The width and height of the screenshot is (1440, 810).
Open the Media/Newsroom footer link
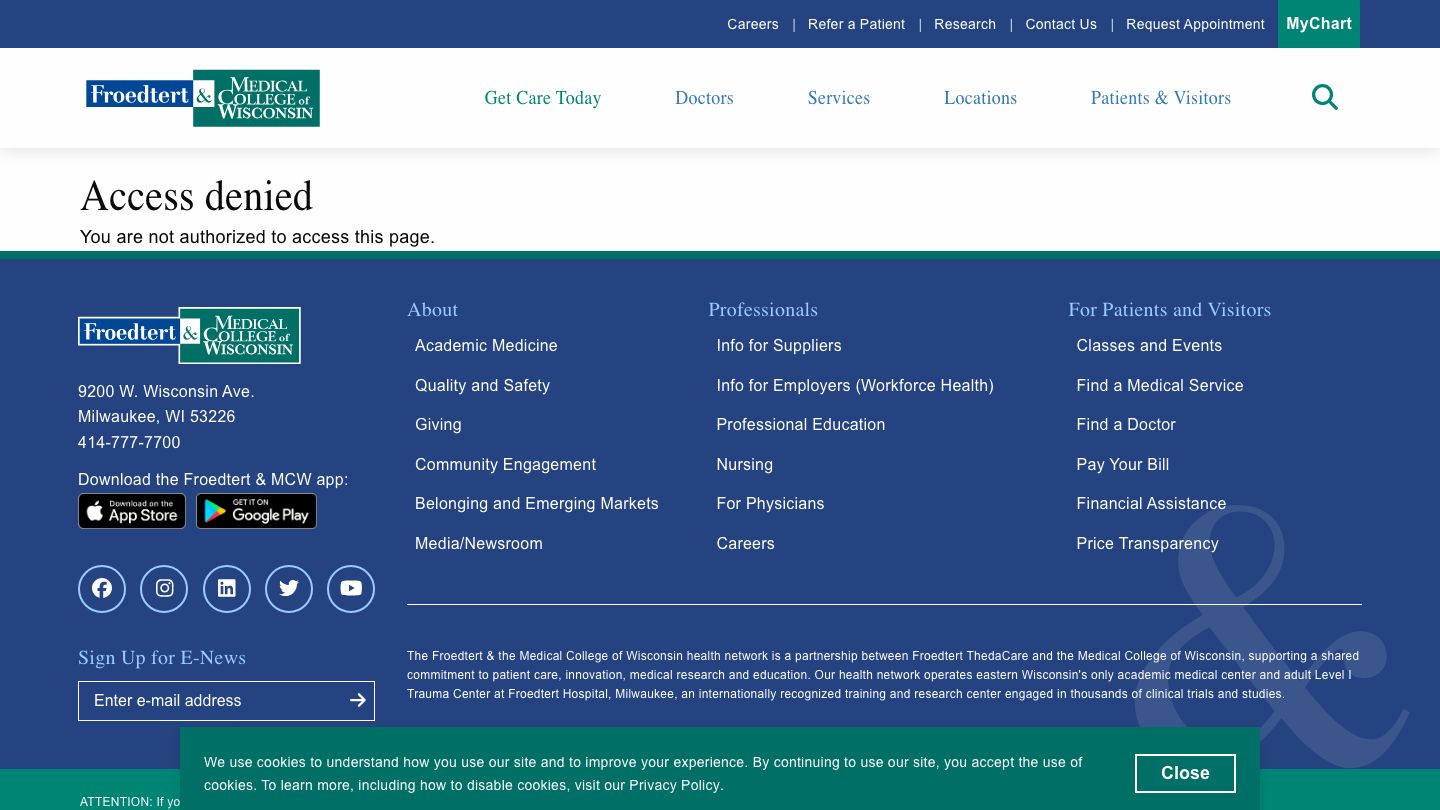(478, 543)
